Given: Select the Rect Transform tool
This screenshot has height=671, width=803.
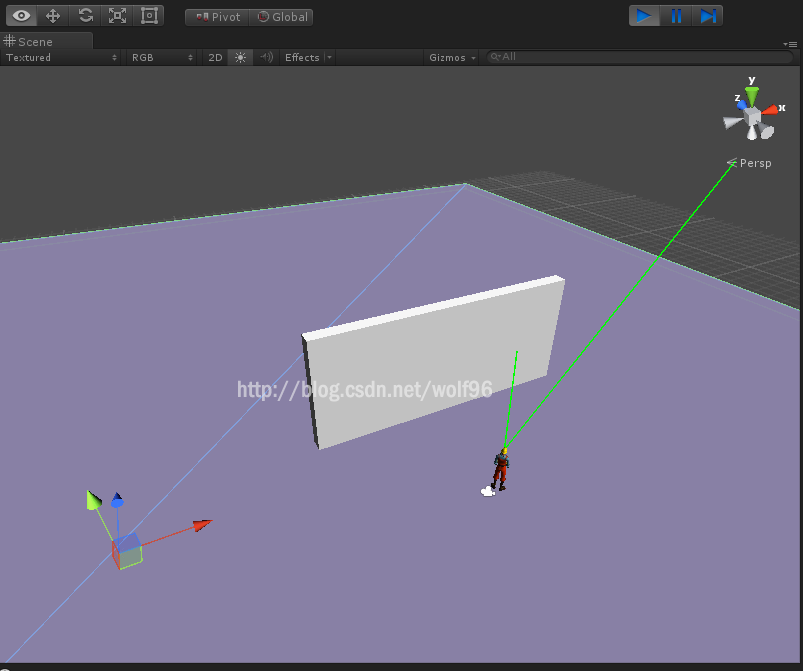Looking at the screenshot, I should point(149,16).
